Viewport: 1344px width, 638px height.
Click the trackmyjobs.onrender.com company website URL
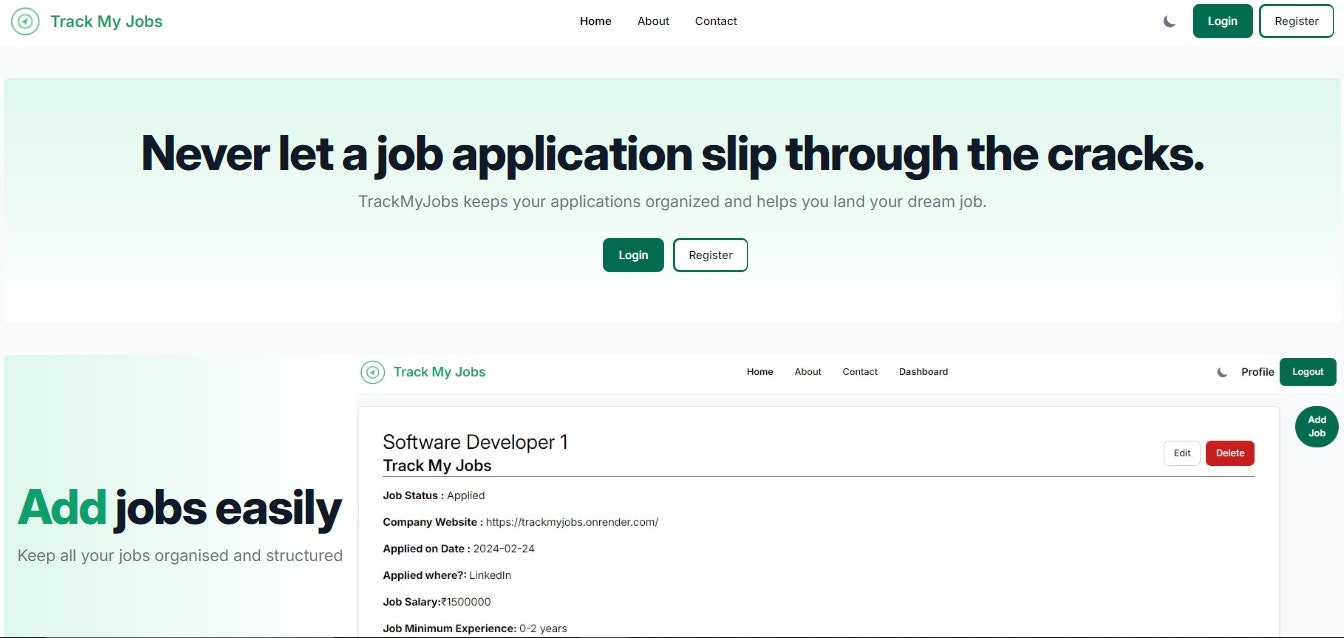coord(572,522)
